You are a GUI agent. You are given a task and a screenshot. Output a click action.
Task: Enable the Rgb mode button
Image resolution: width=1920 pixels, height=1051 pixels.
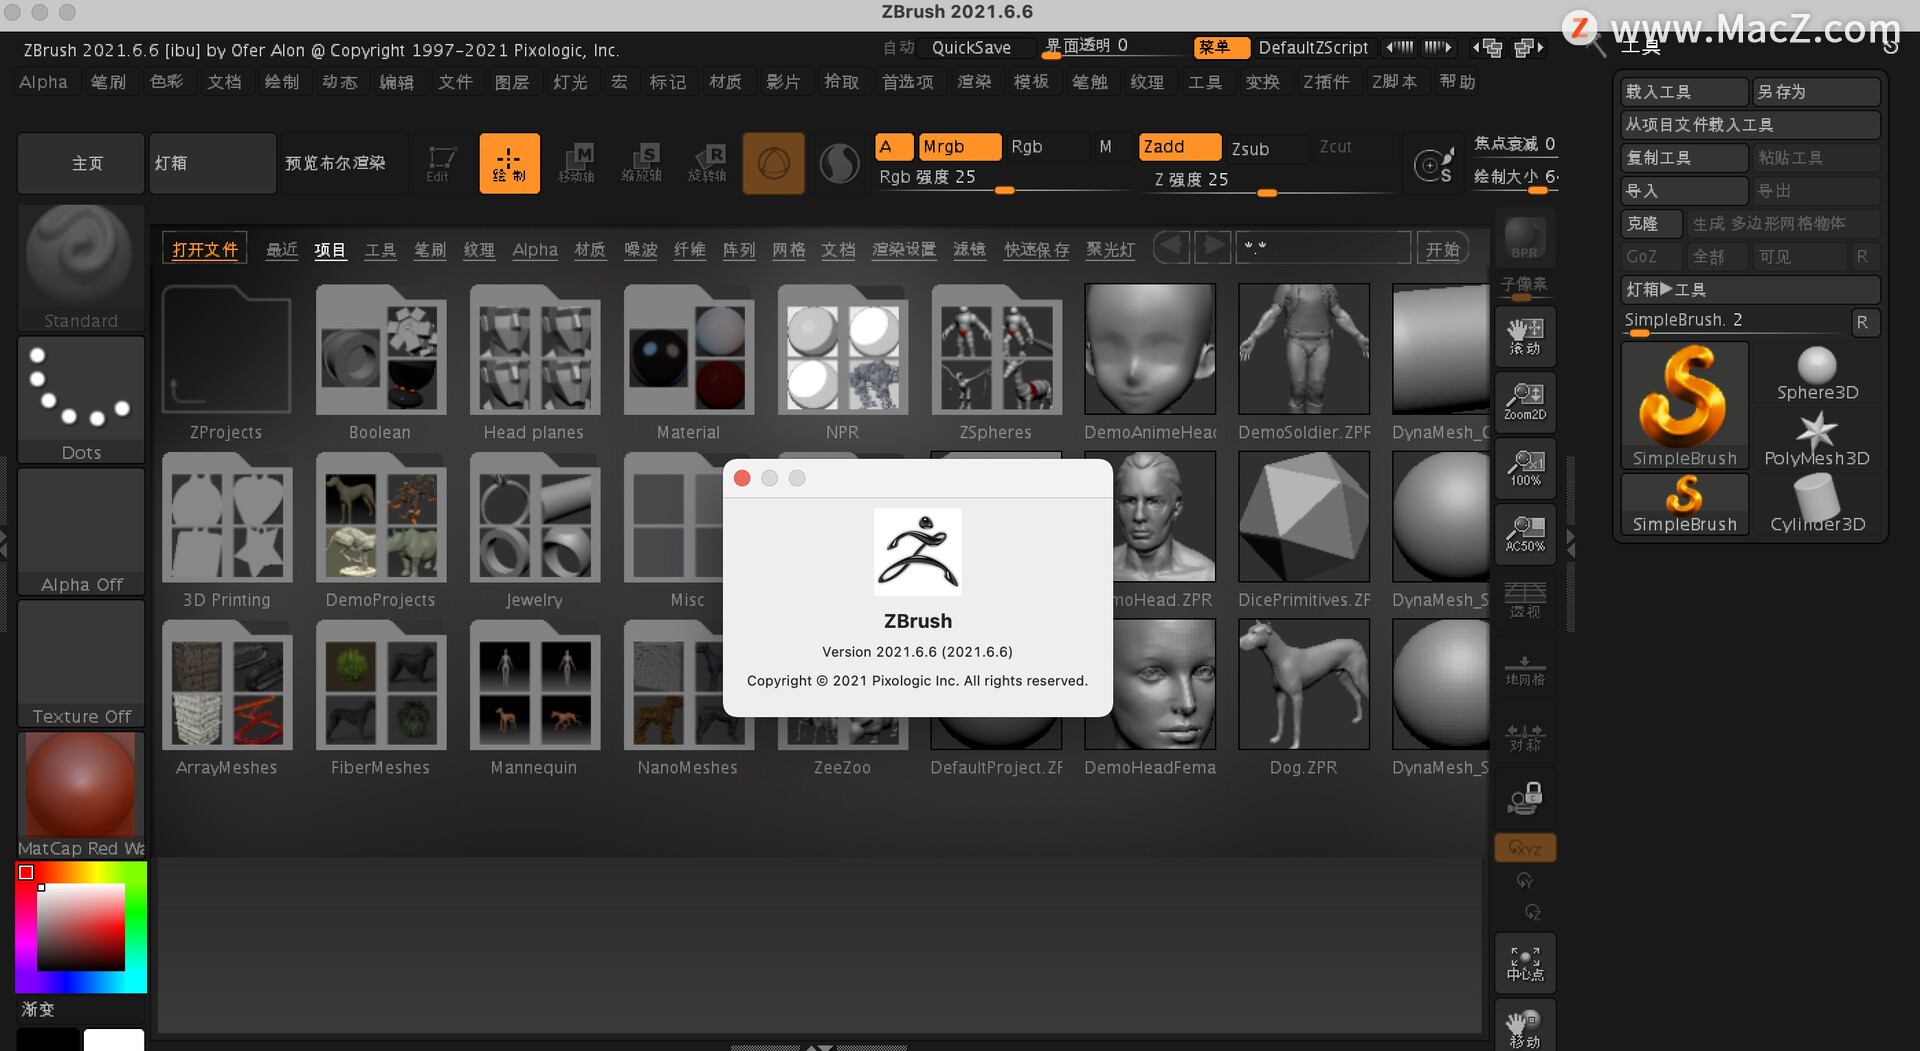(x=1047, y=147)
